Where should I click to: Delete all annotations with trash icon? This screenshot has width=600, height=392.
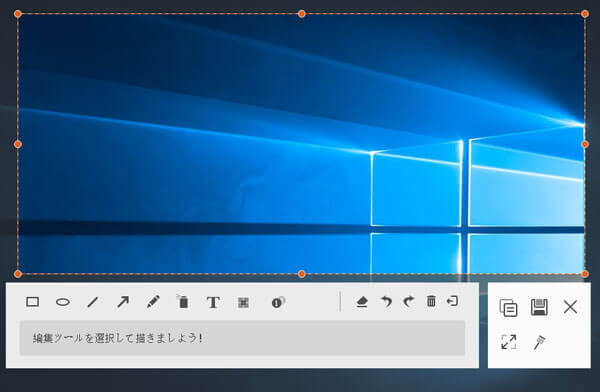click(431, 301)
